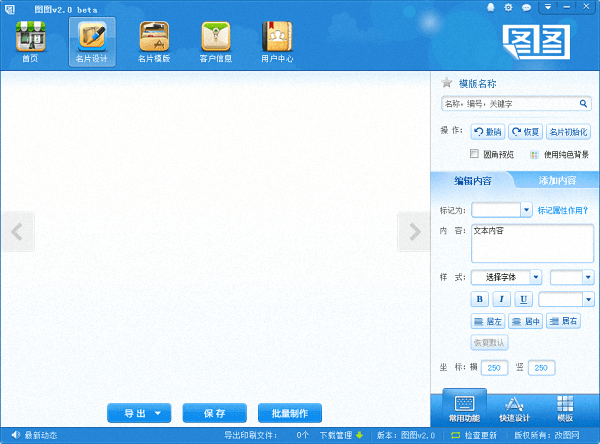Click the 版本: 图图v2.0 text
This screenshot has height=444, width=600.
[x=406, y=435]
